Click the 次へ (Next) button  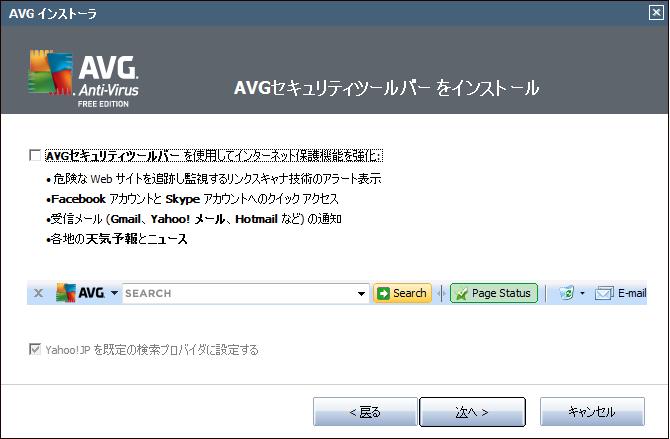472,412
